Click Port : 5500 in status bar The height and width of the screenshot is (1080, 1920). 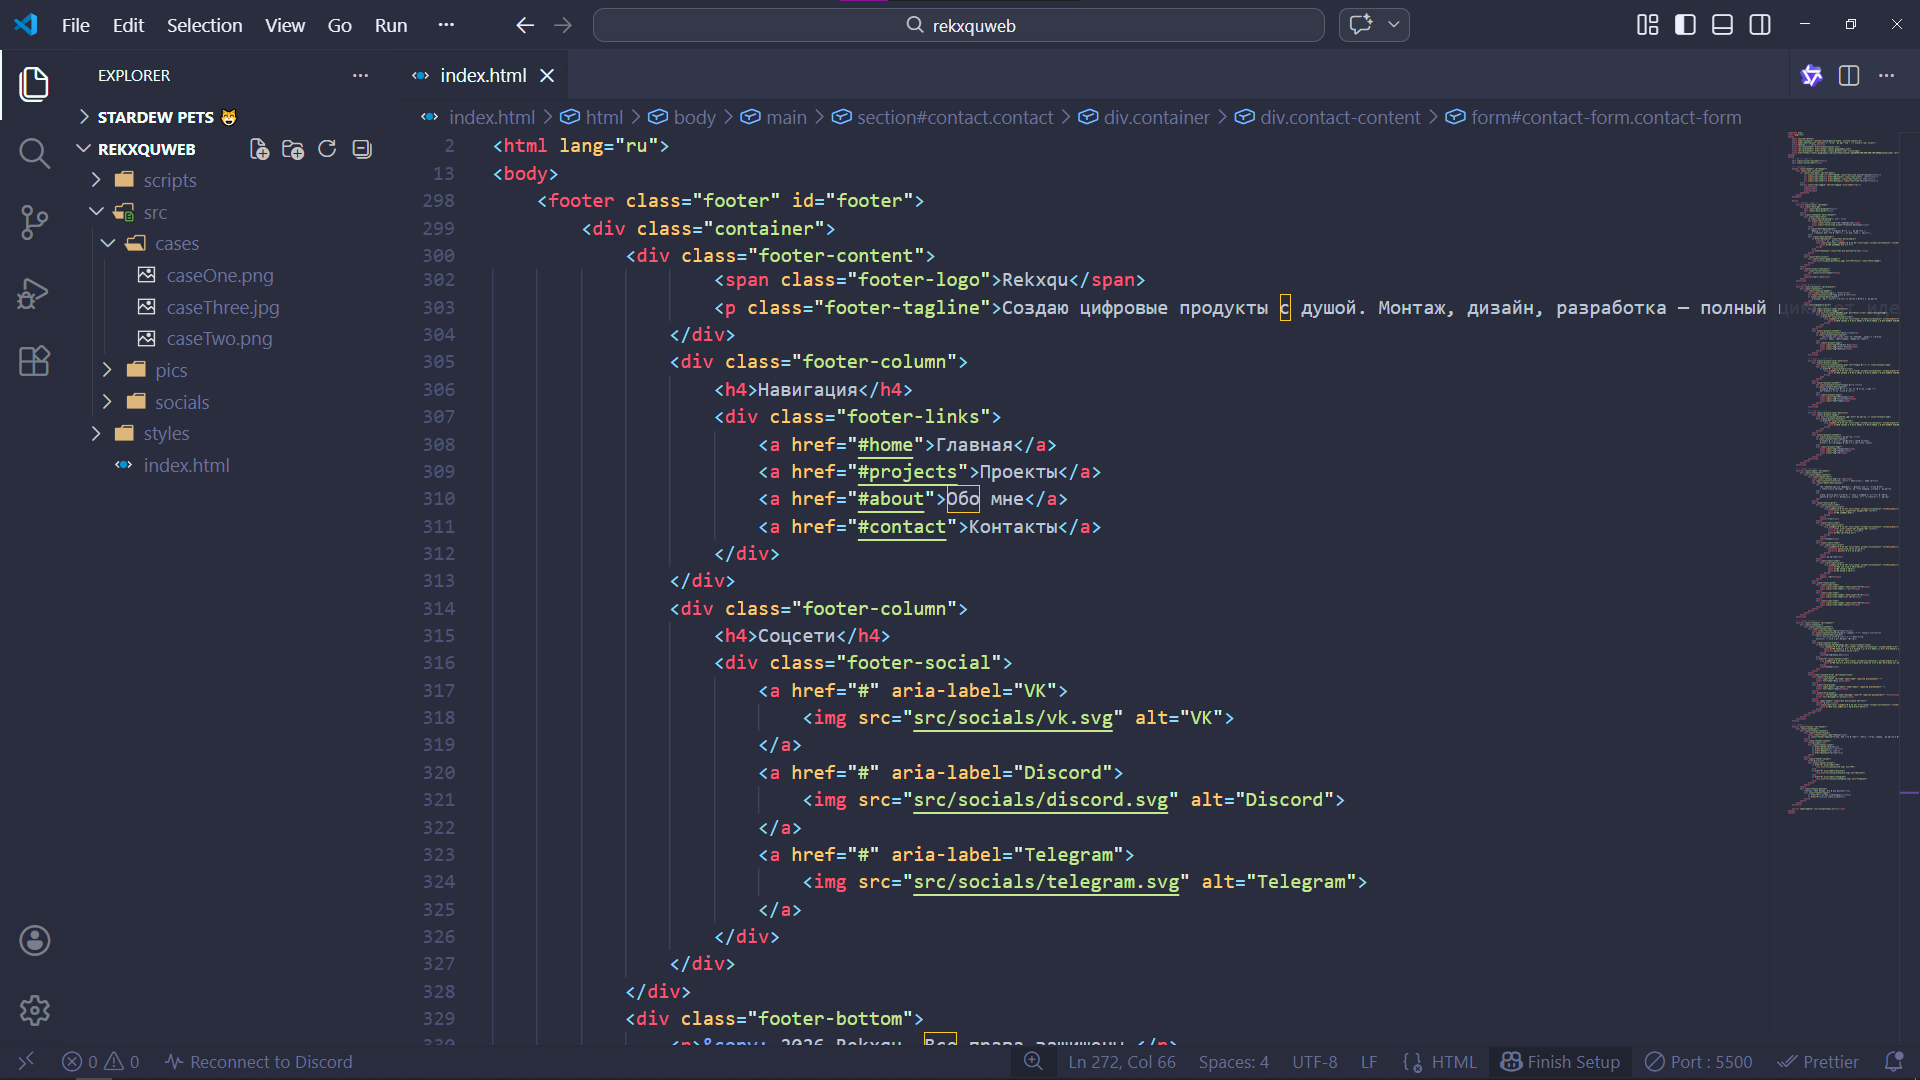[1699, 1062]
